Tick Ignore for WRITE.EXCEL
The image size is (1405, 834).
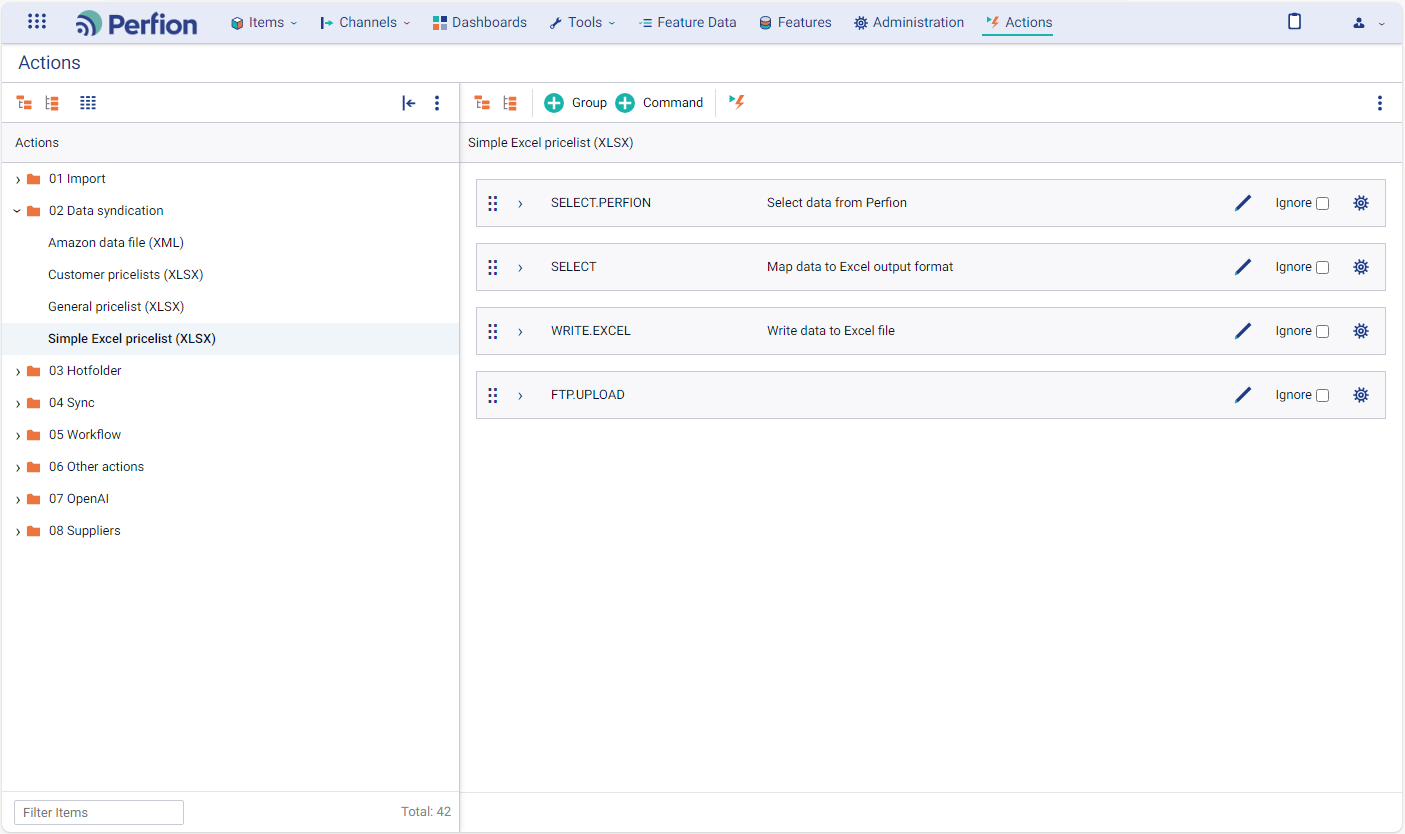(1322, 332)
